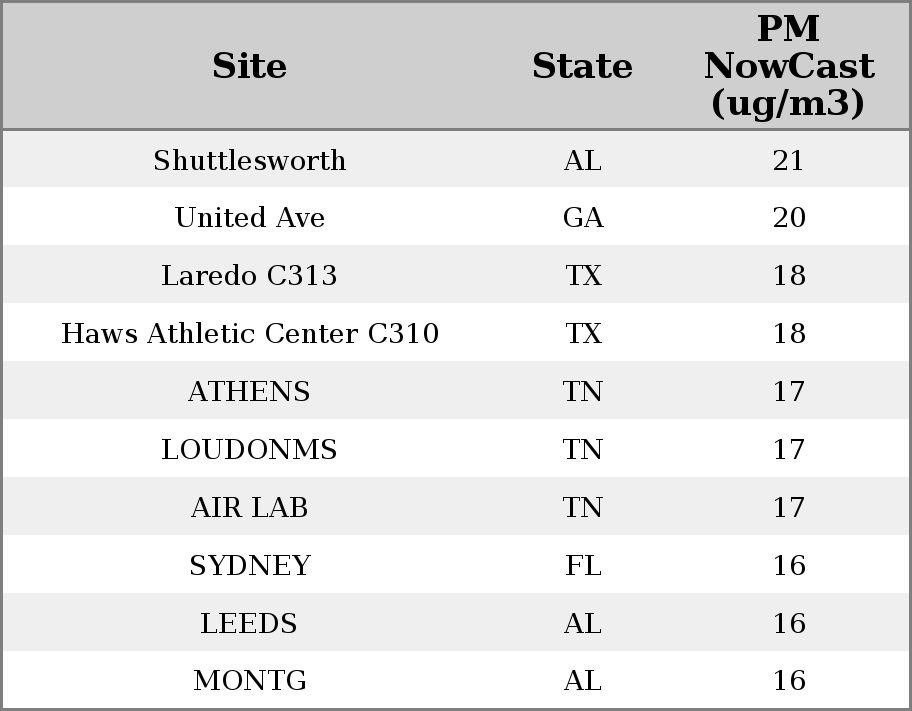912x711 pixels.
Task: Select the MONTG site cell
Action: coord(250,680)
